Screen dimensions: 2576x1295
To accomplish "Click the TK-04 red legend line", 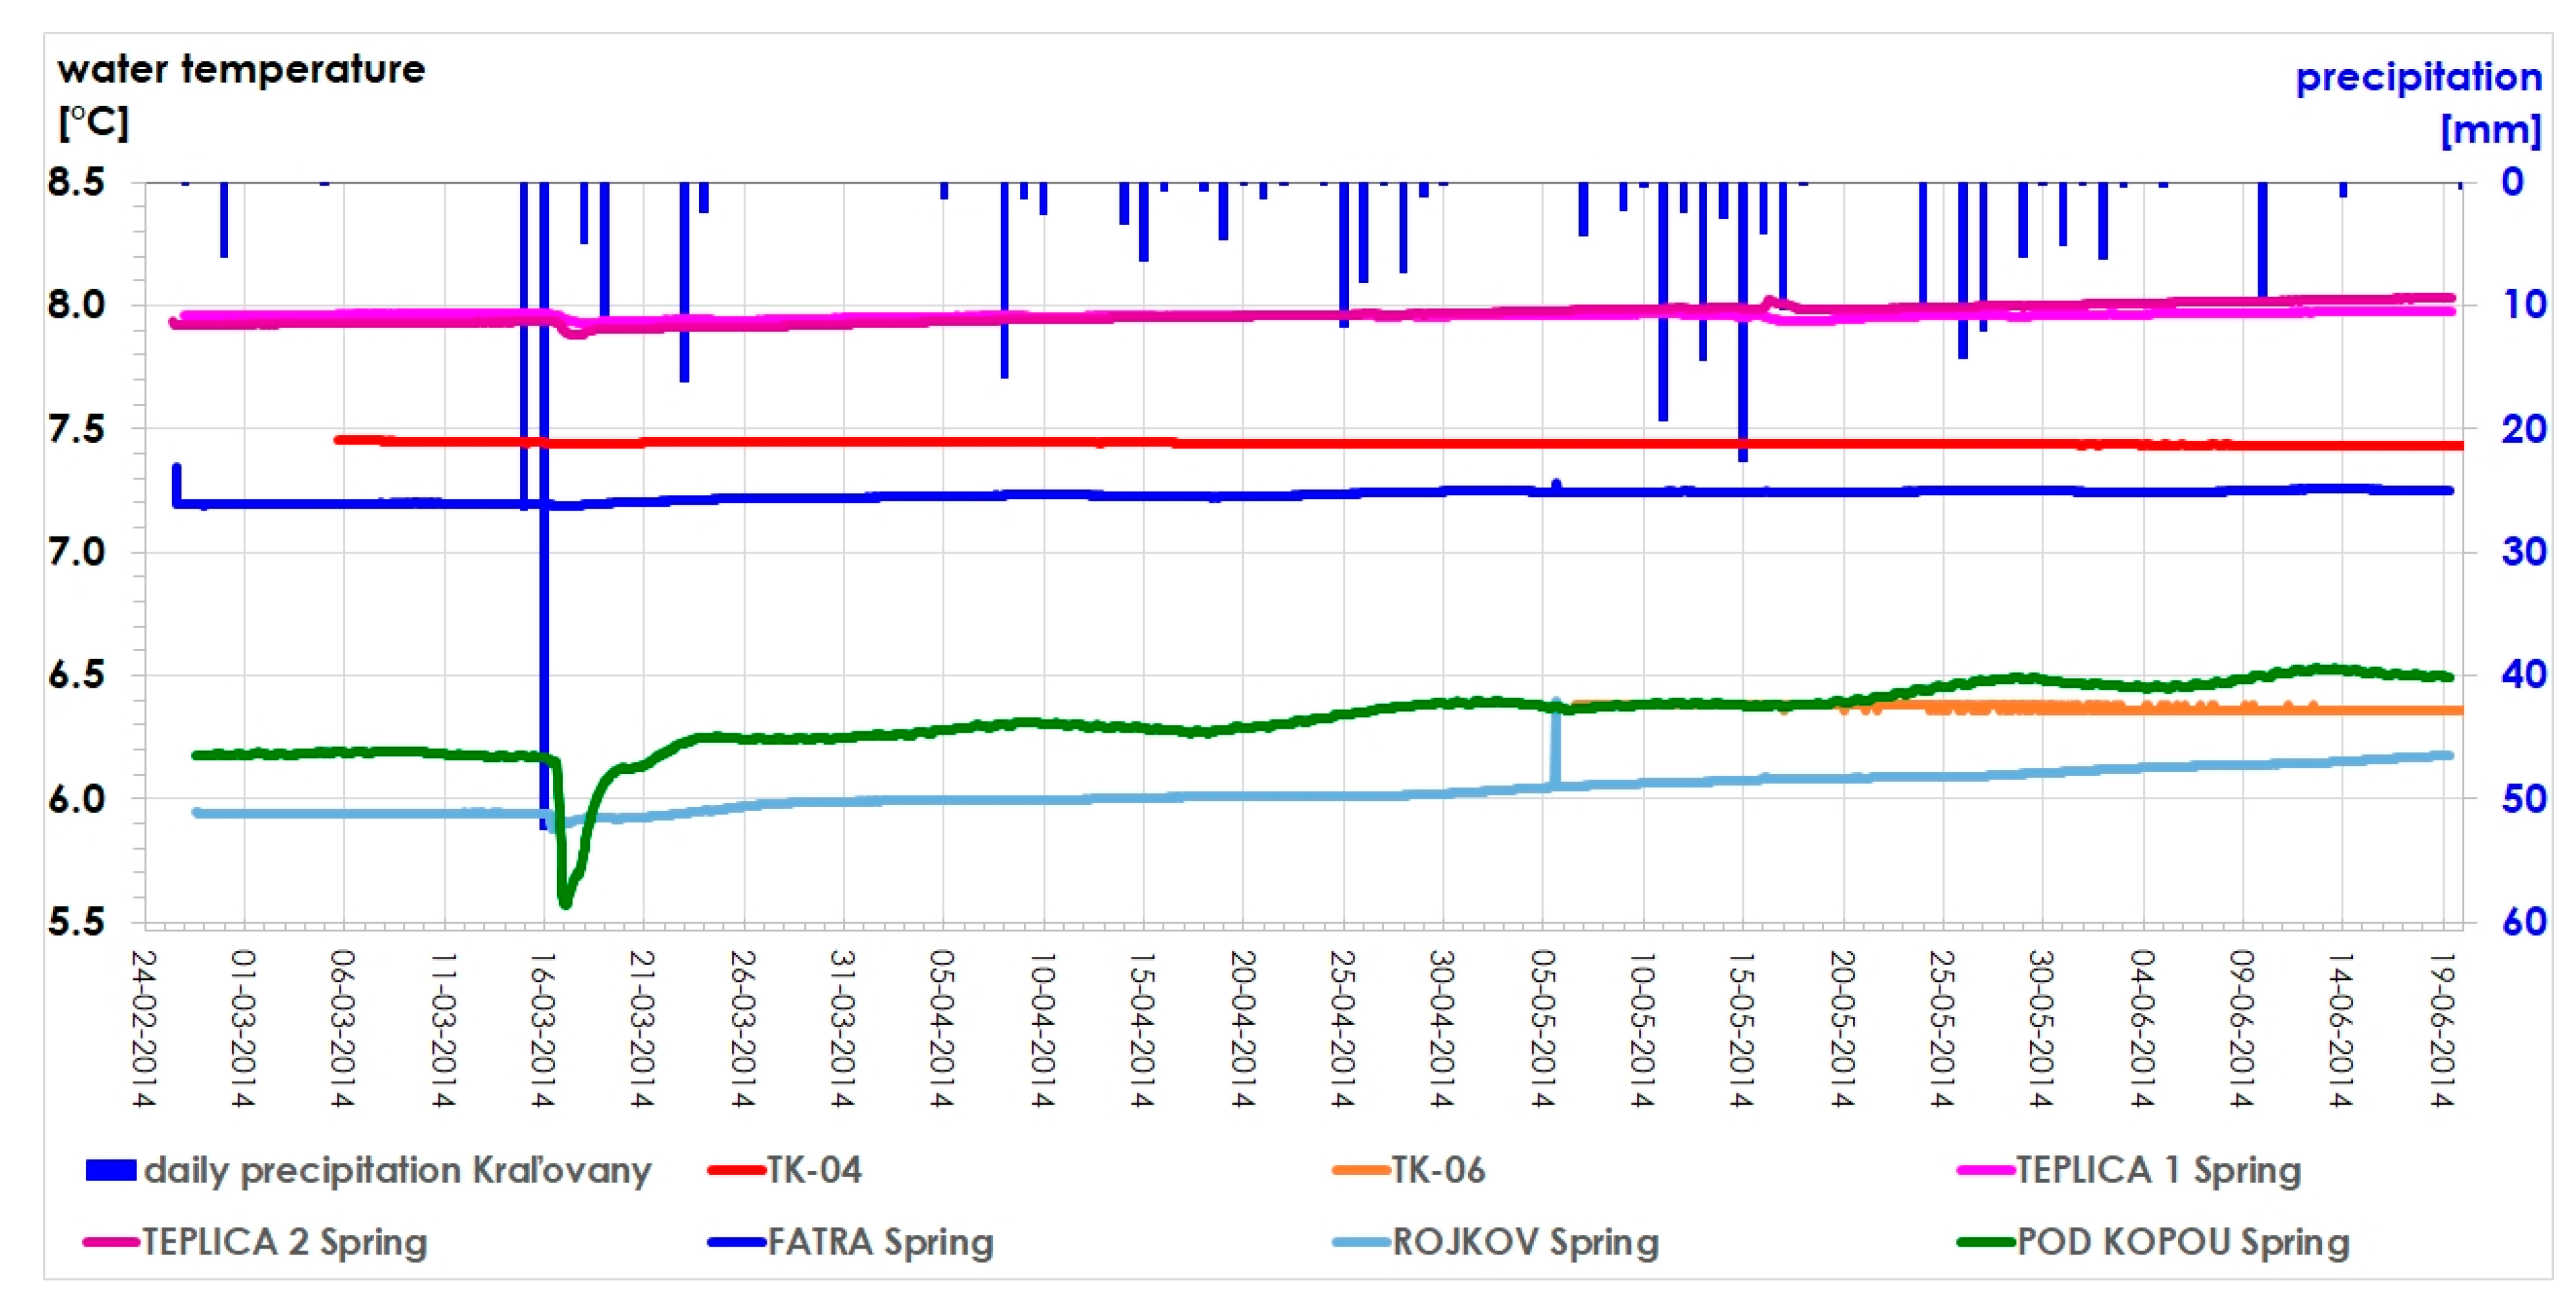I will point(736,1170).
